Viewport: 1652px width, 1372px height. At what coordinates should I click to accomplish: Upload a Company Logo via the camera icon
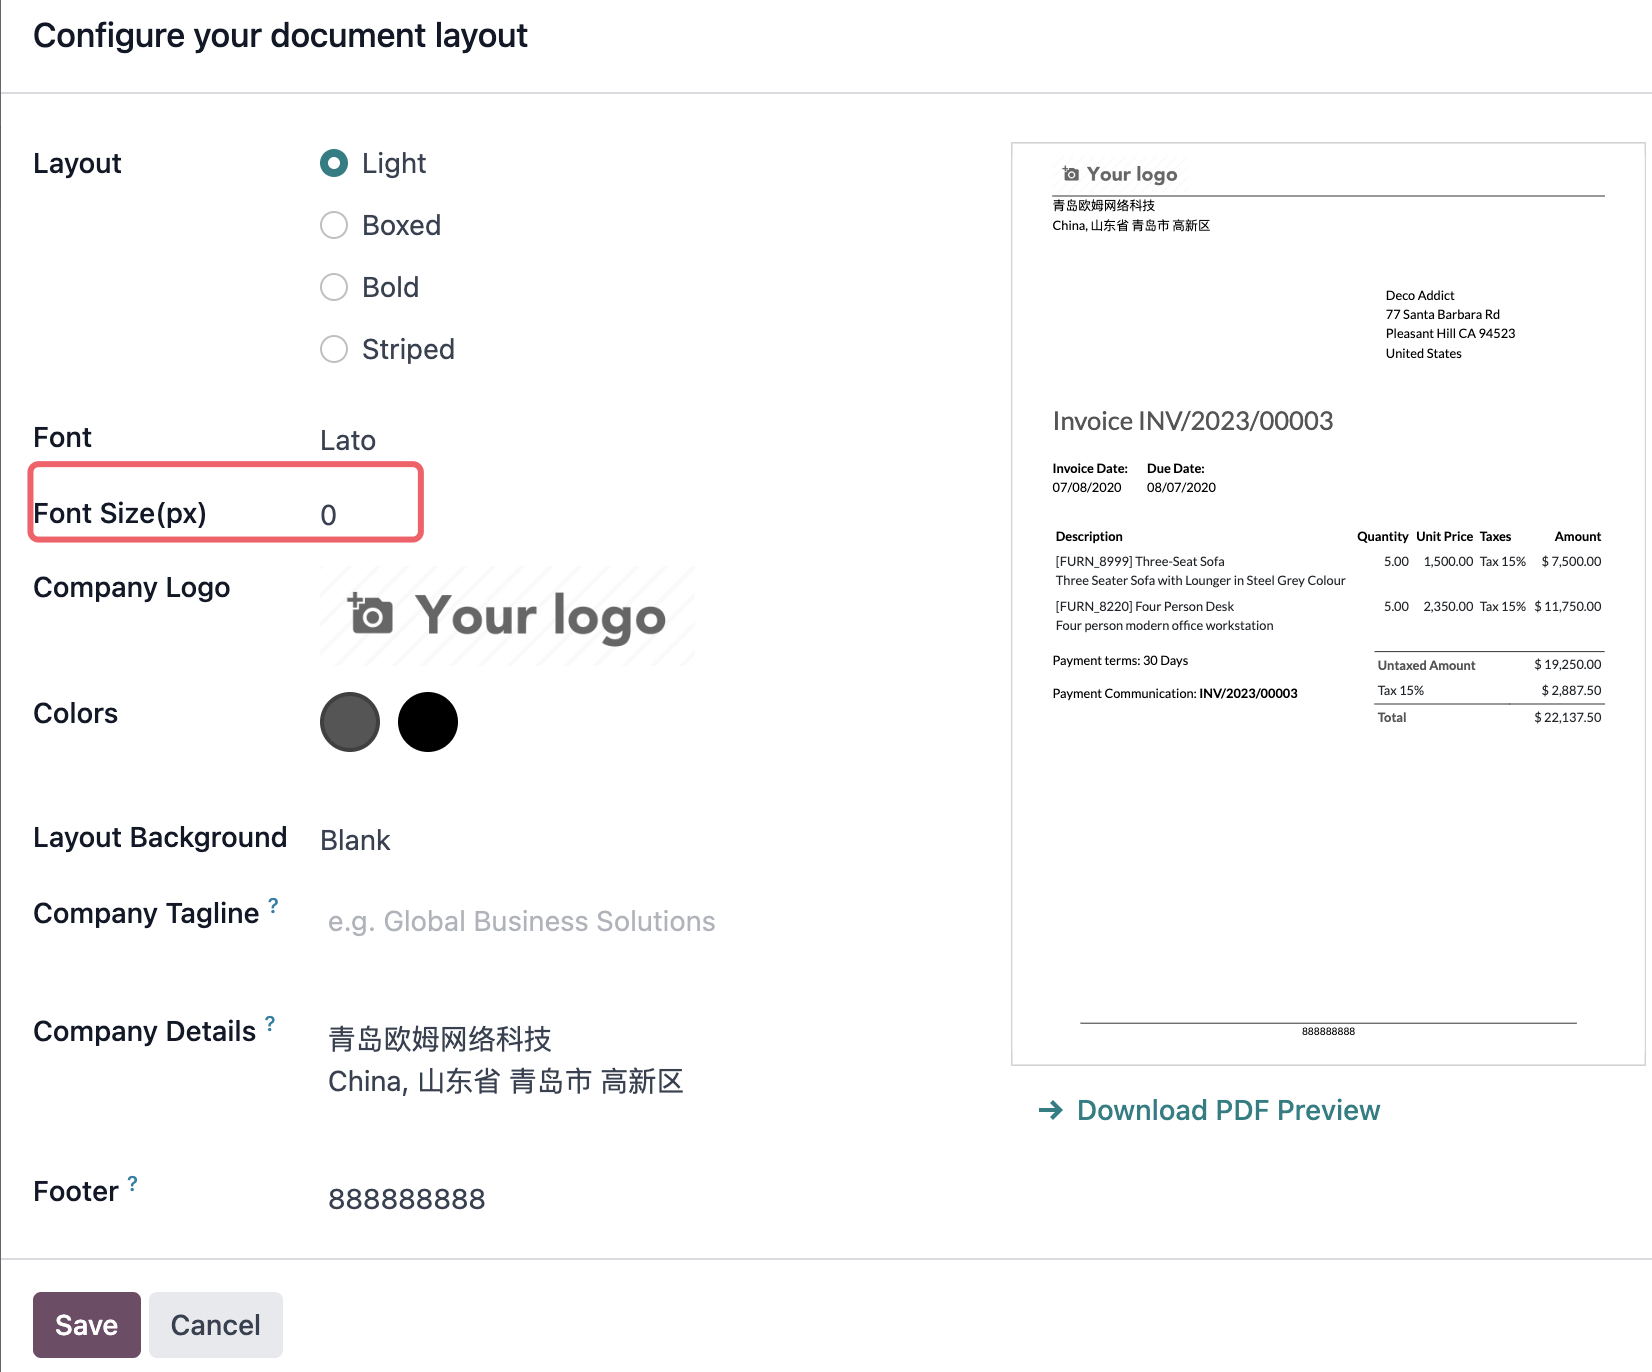(370, 614)
